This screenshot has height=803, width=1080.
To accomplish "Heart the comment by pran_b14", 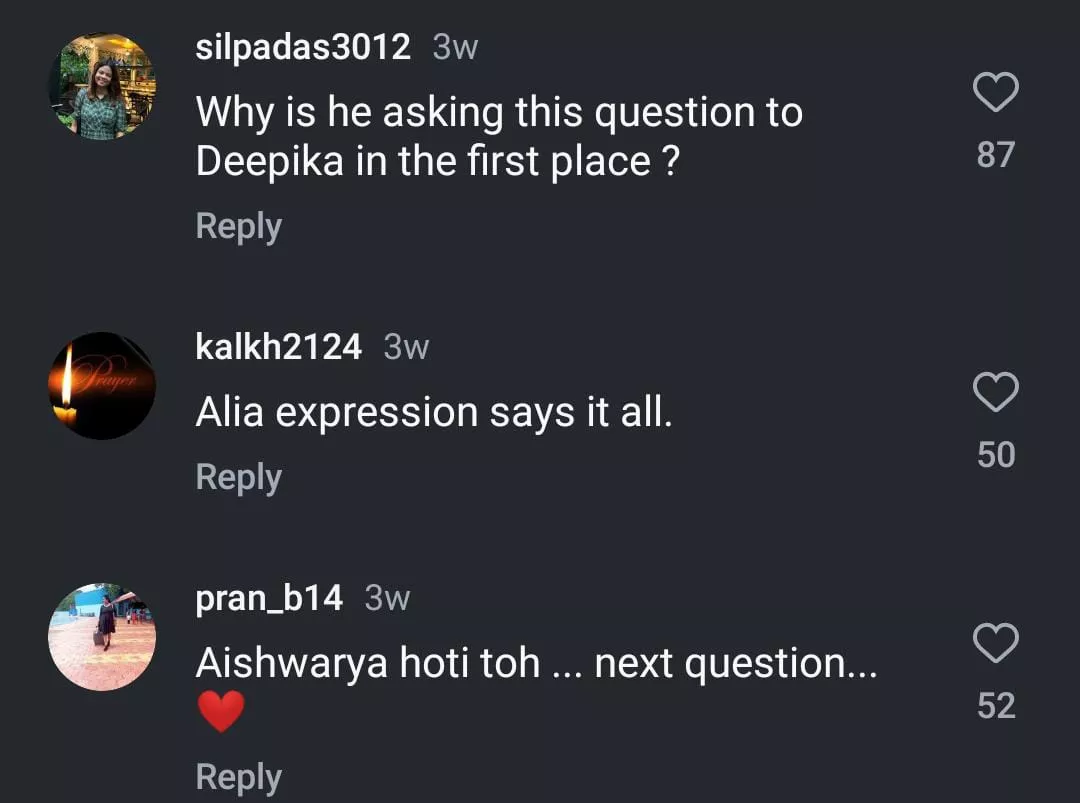I will pos(995,644).
